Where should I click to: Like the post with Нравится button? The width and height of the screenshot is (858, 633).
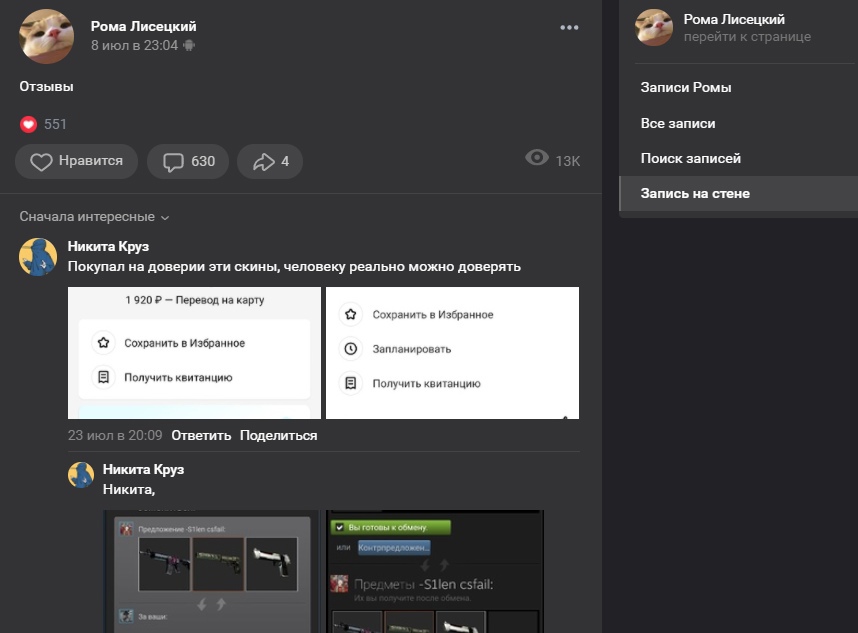tap(76, 161)
